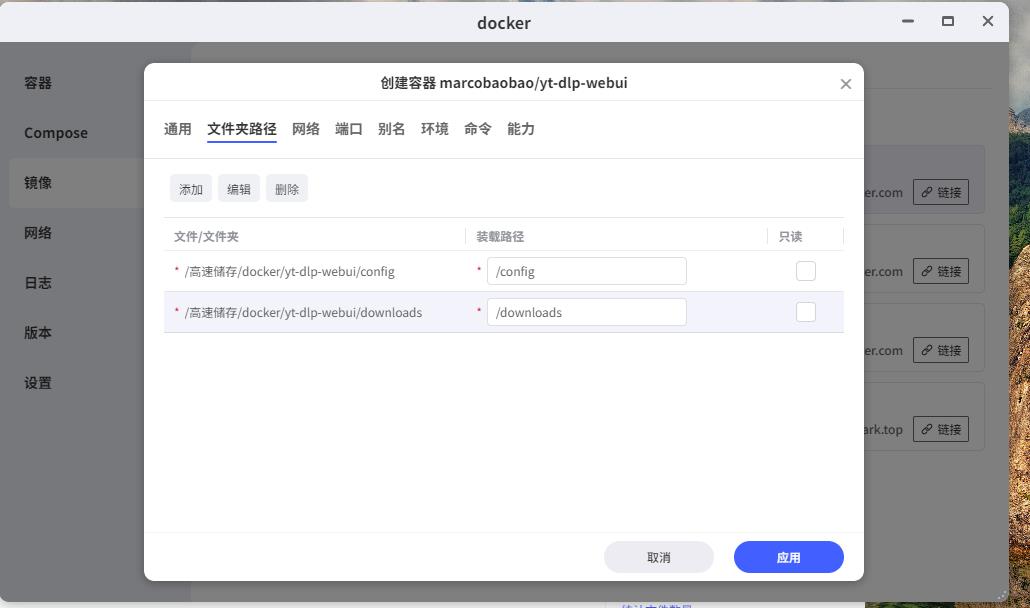
Task: Apply settings with 应用 button
Action: pyautogui.click(x=788, y=557)
